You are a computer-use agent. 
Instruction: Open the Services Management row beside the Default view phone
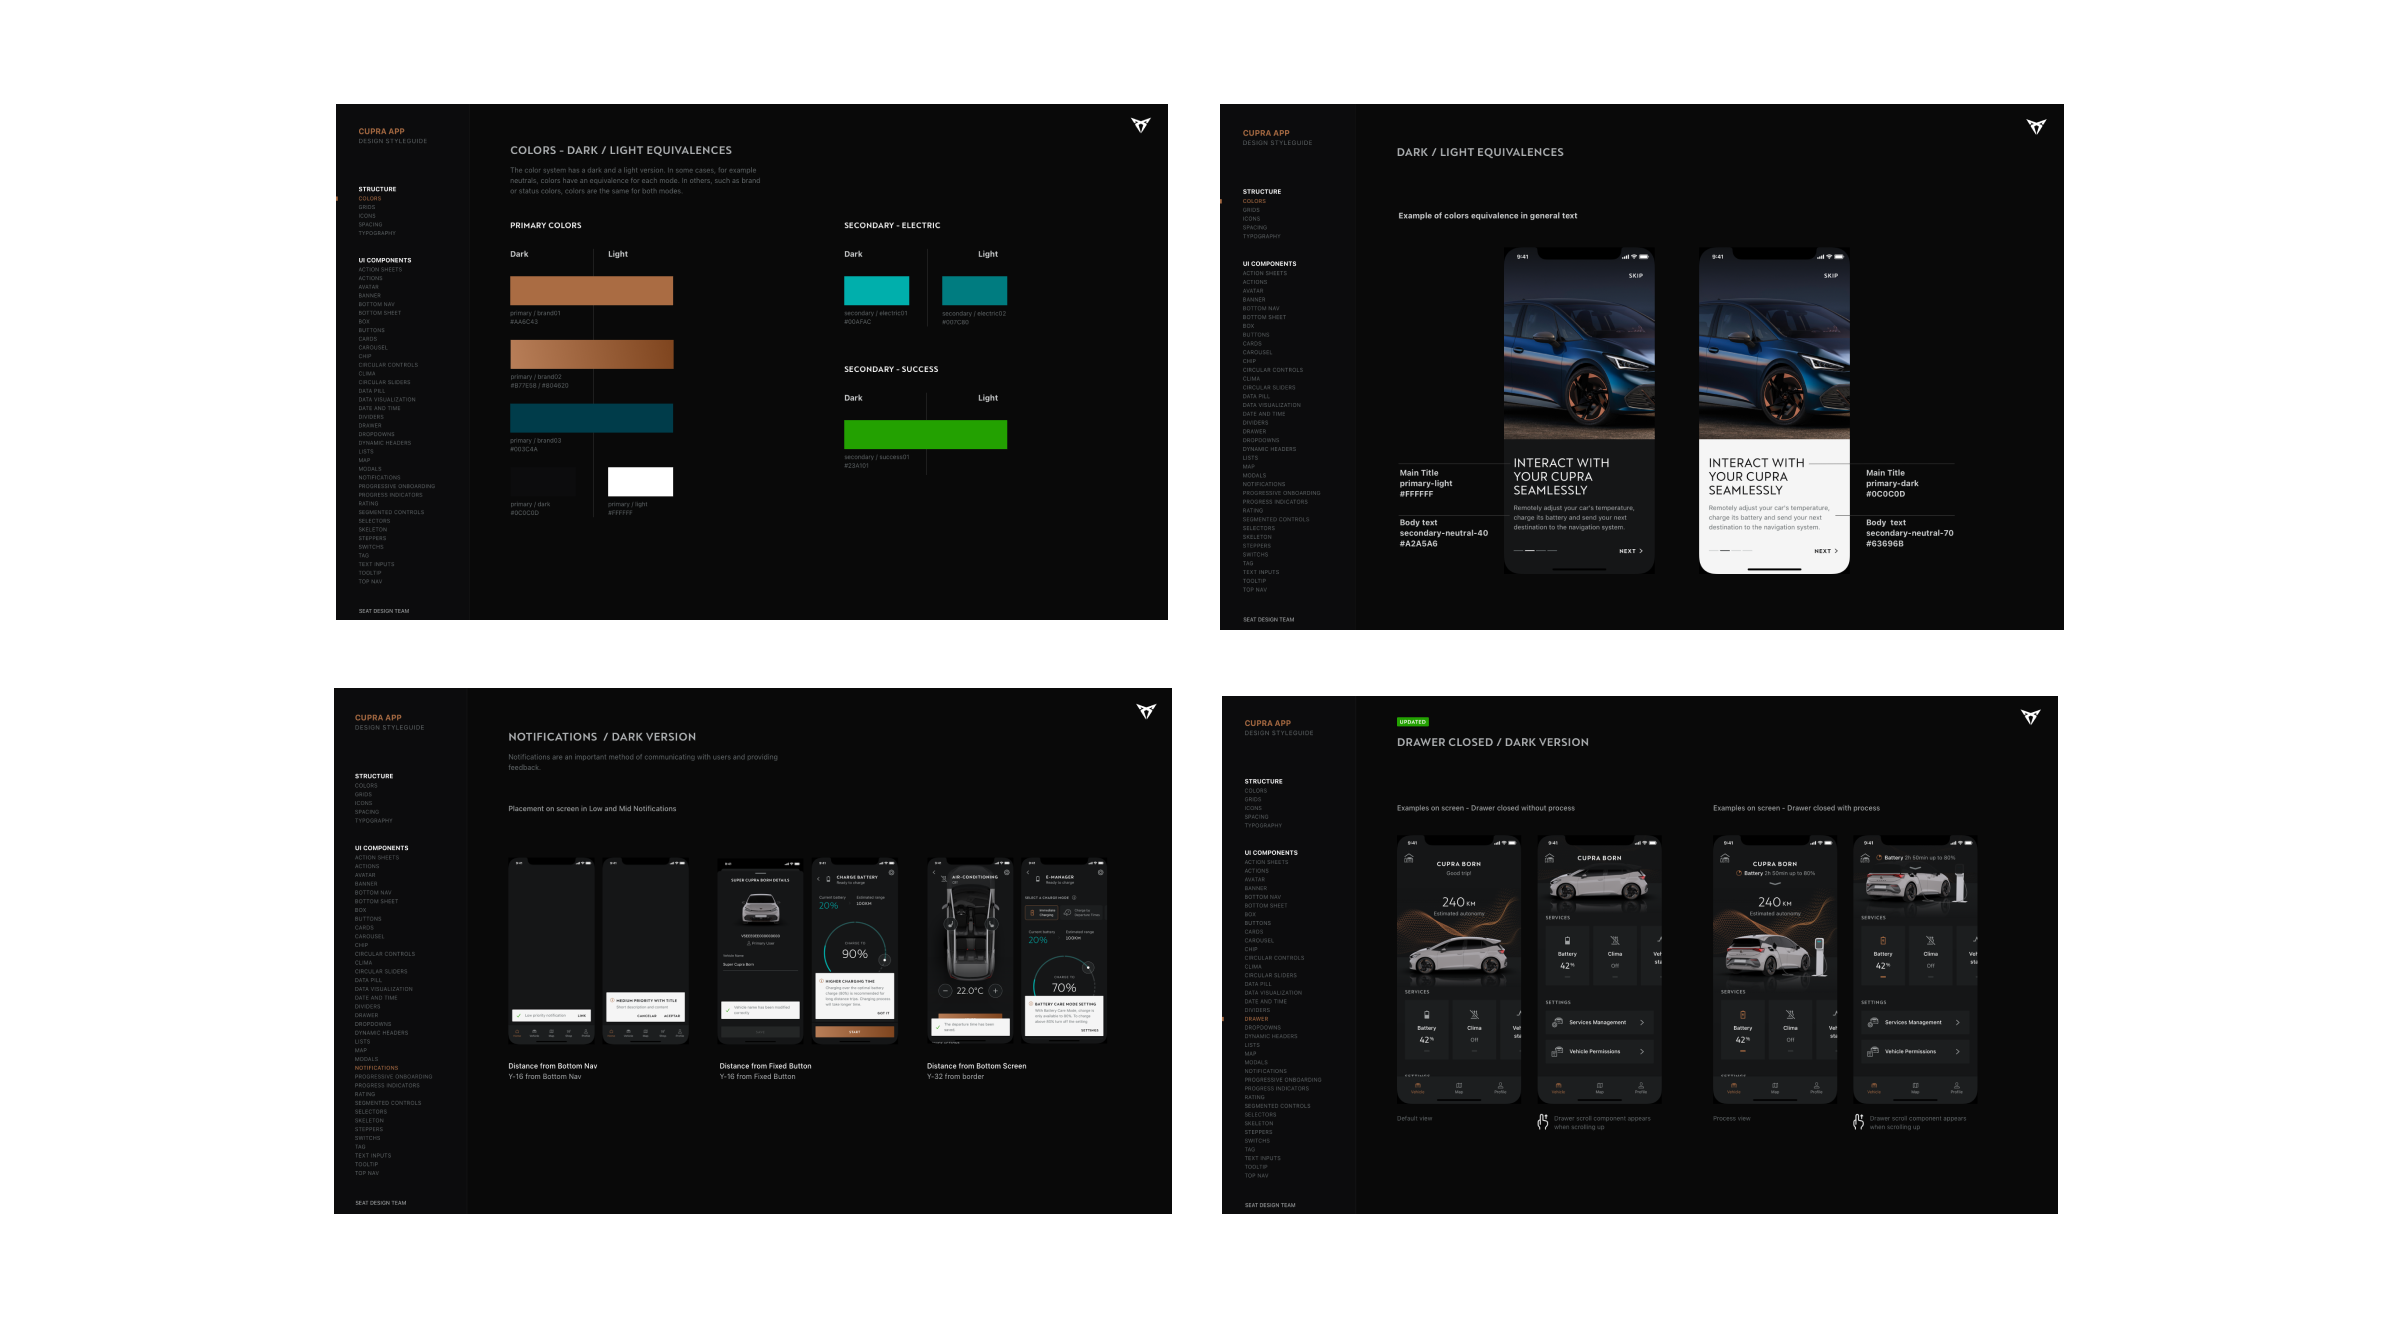click(1600, 1022)
